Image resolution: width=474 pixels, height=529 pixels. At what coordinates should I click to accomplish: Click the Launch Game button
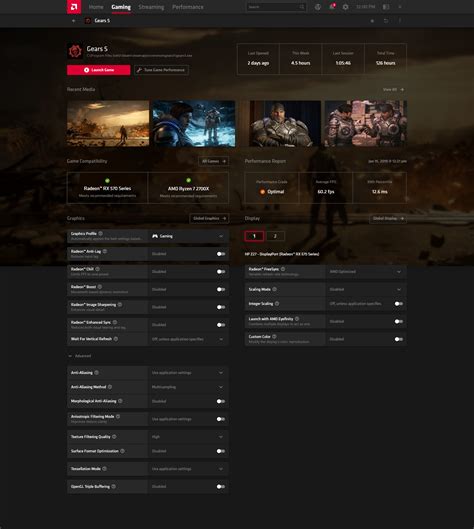tap(99, 70)
